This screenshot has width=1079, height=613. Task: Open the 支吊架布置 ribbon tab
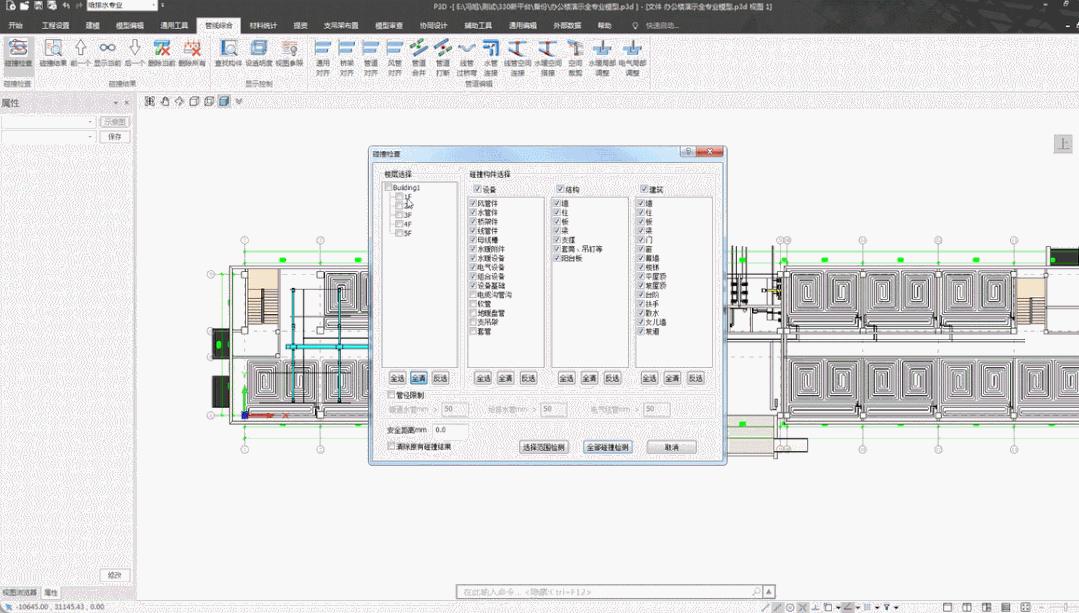click(341, 24)
